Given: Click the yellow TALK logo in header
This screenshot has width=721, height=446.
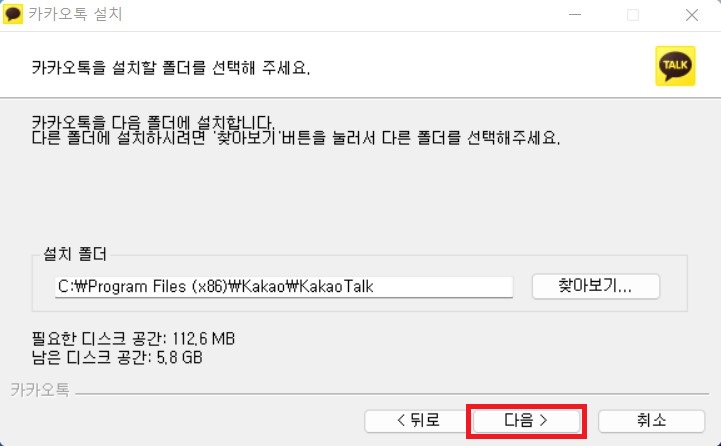Looking at the screenshot, I should click(x=675, y=66).
